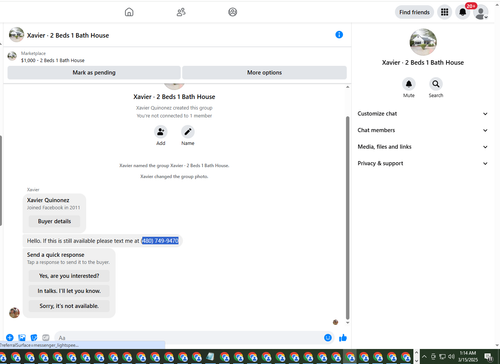Click the notepad icon in taskbar
This screenshot has height=364, width=500.
tap(210, 357)
